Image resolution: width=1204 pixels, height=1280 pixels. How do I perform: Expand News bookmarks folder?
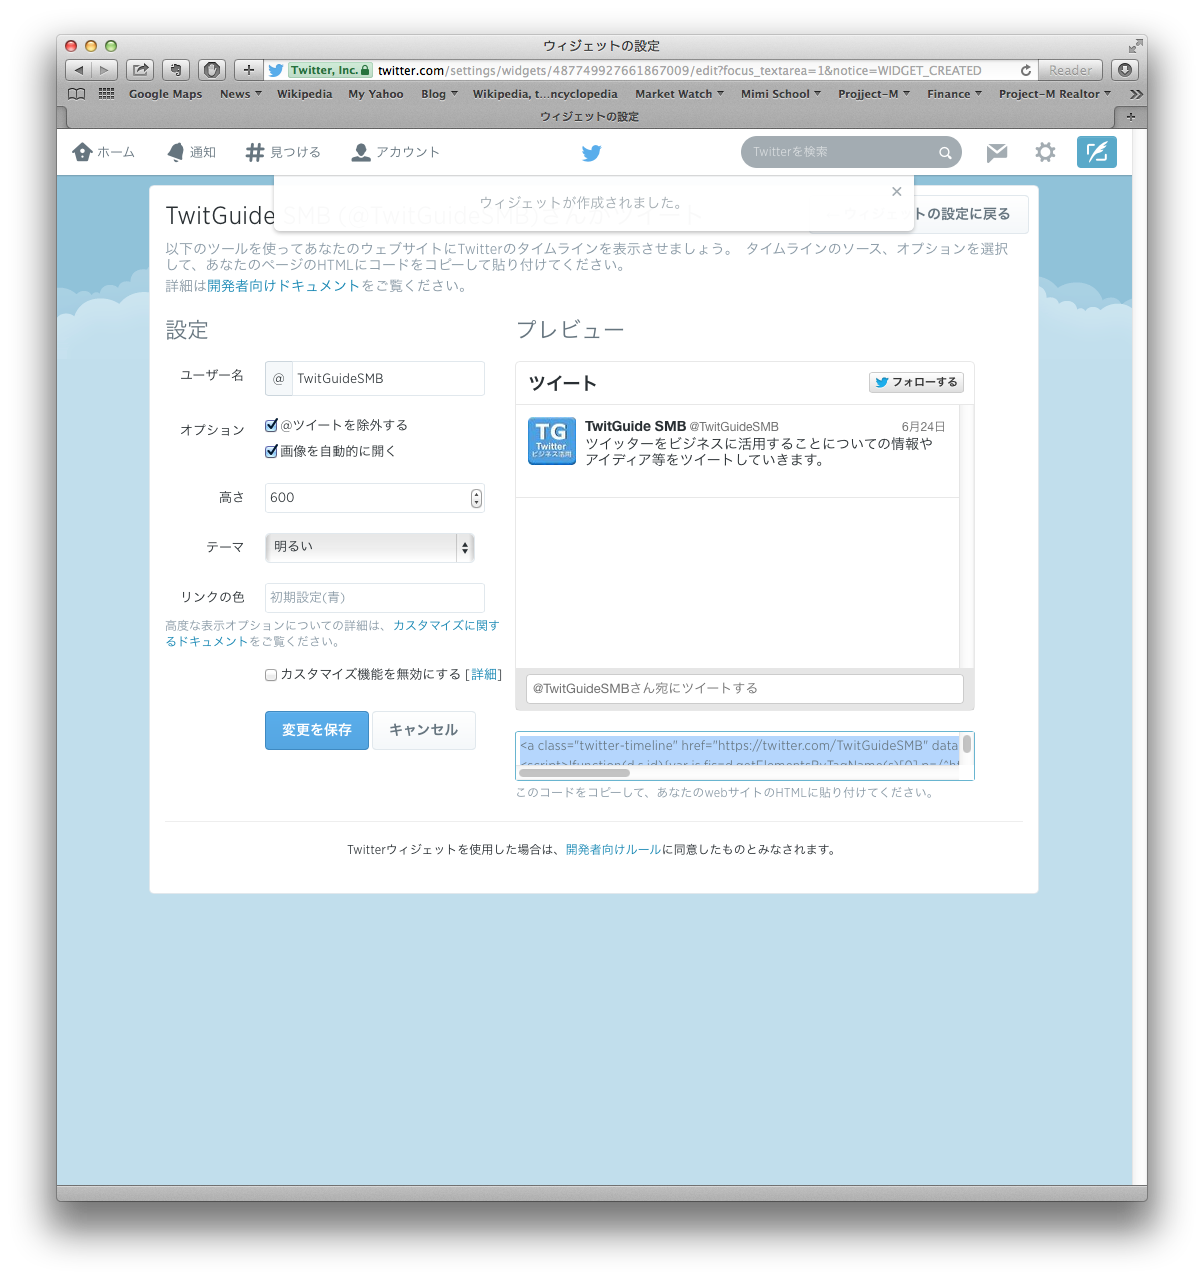(241, 94)
